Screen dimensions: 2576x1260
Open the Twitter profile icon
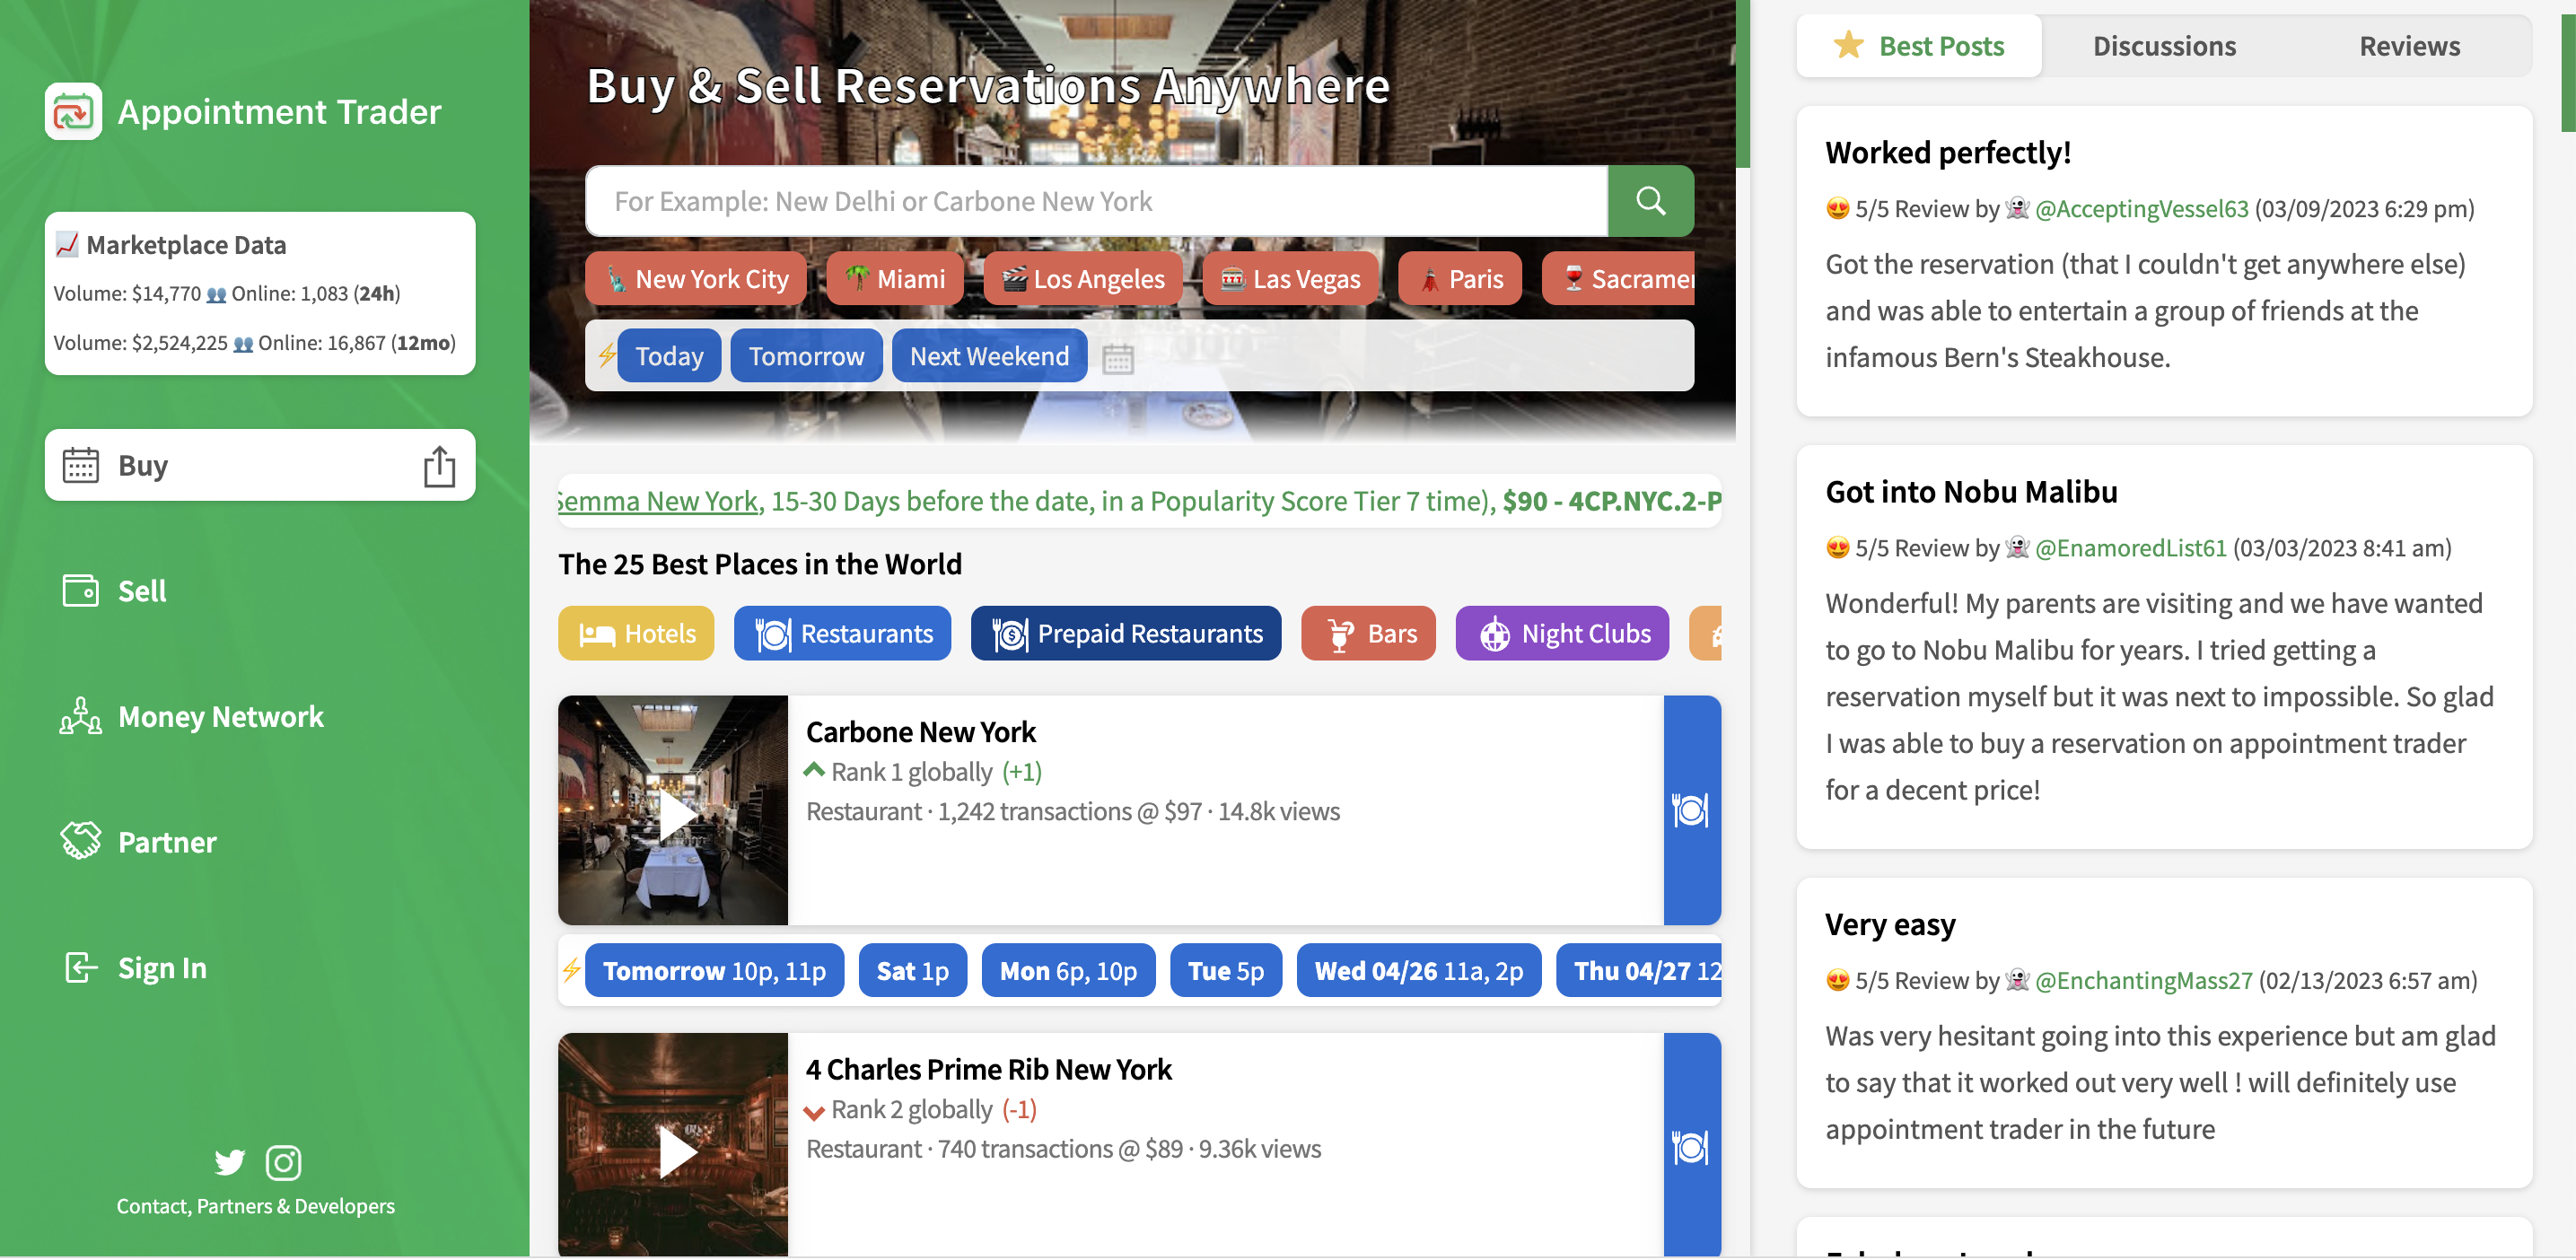click(229, 1162)
